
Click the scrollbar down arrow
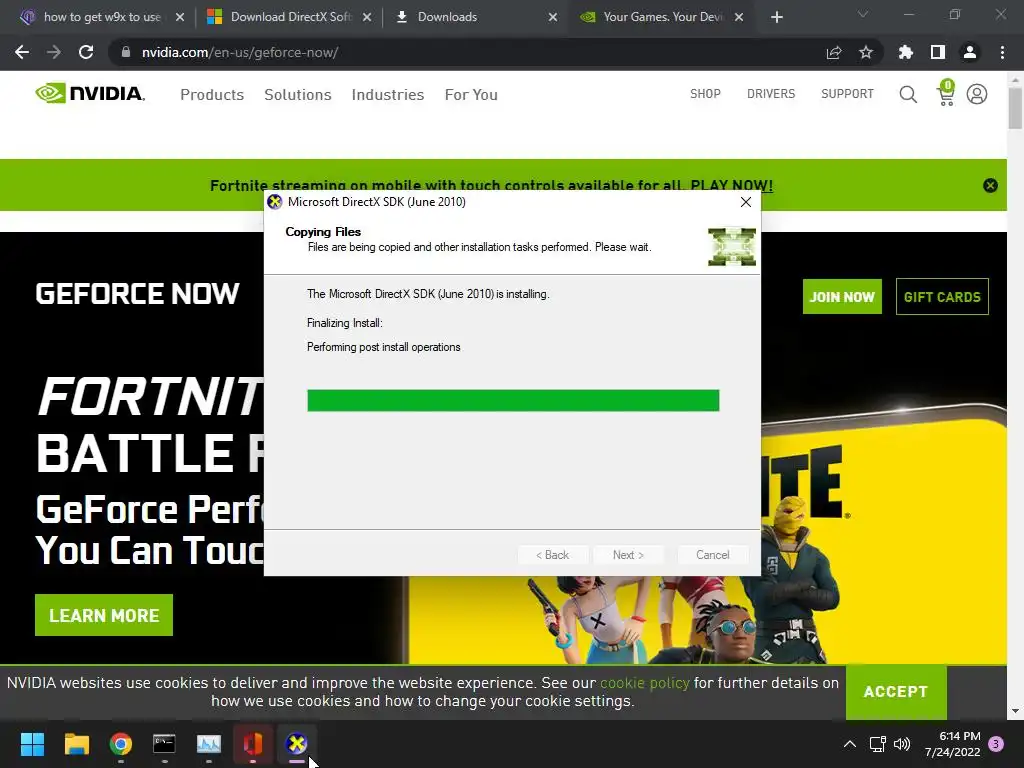[x=1015, y=711]
